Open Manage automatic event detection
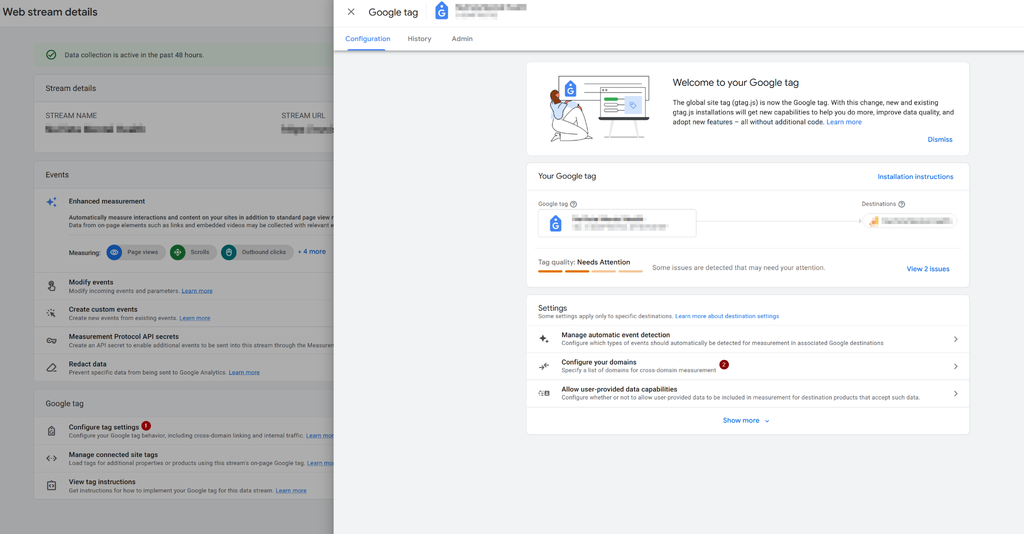This screenshot has height=534, width=1024. pyautogui.click(x=748, y=339)
